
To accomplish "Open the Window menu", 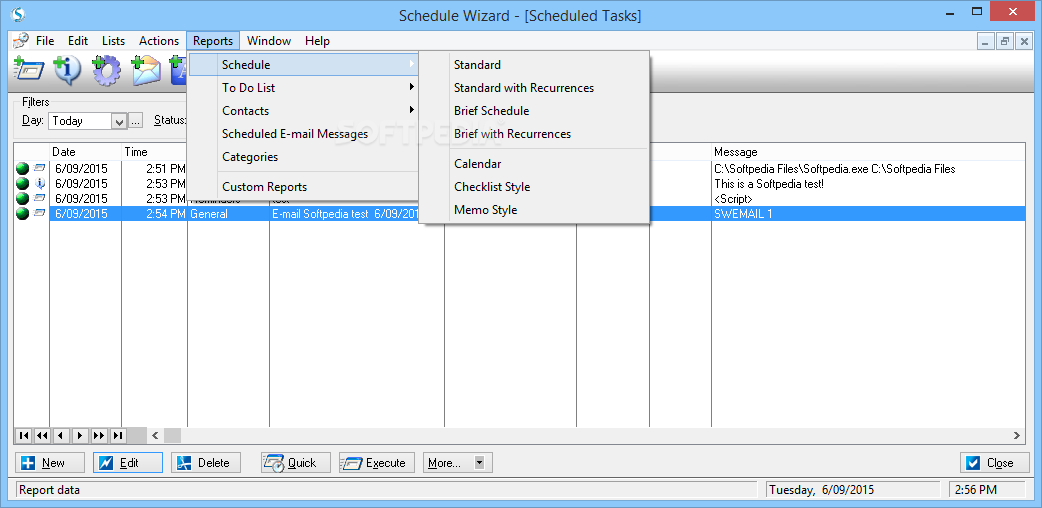I will tap(268, 41).
